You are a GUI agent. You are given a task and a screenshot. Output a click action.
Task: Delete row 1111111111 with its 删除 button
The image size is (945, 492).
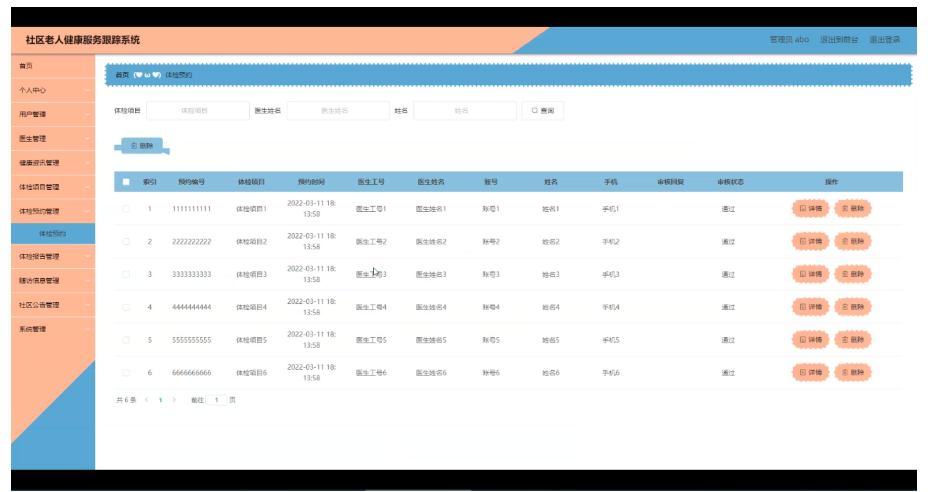(853, 209)
